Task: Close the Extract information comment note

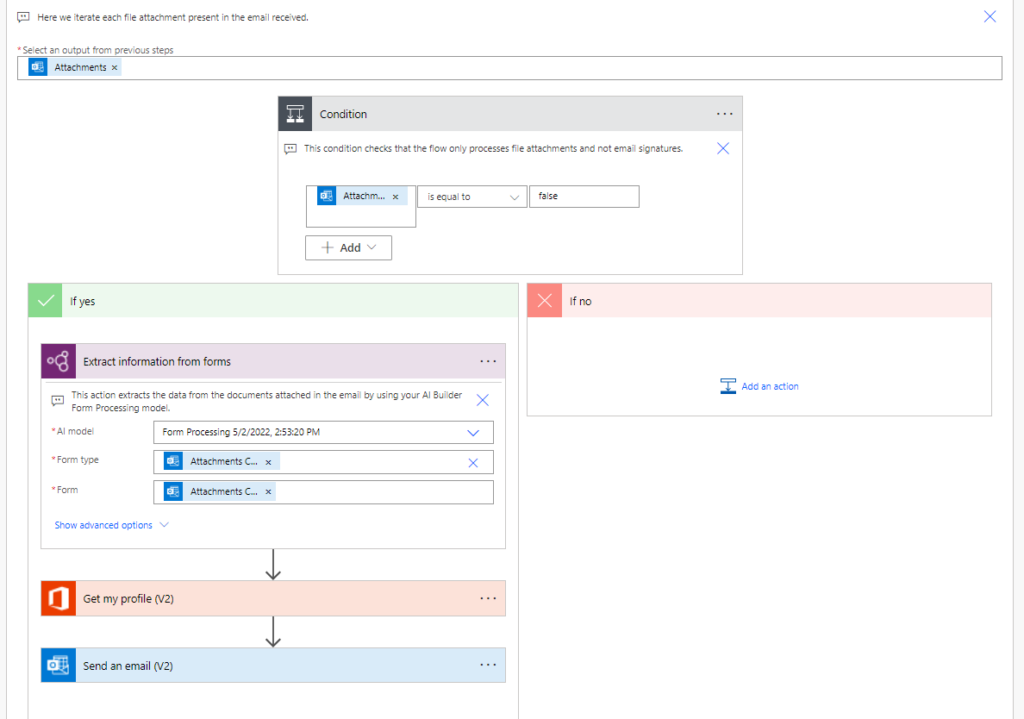Action: 482,400
